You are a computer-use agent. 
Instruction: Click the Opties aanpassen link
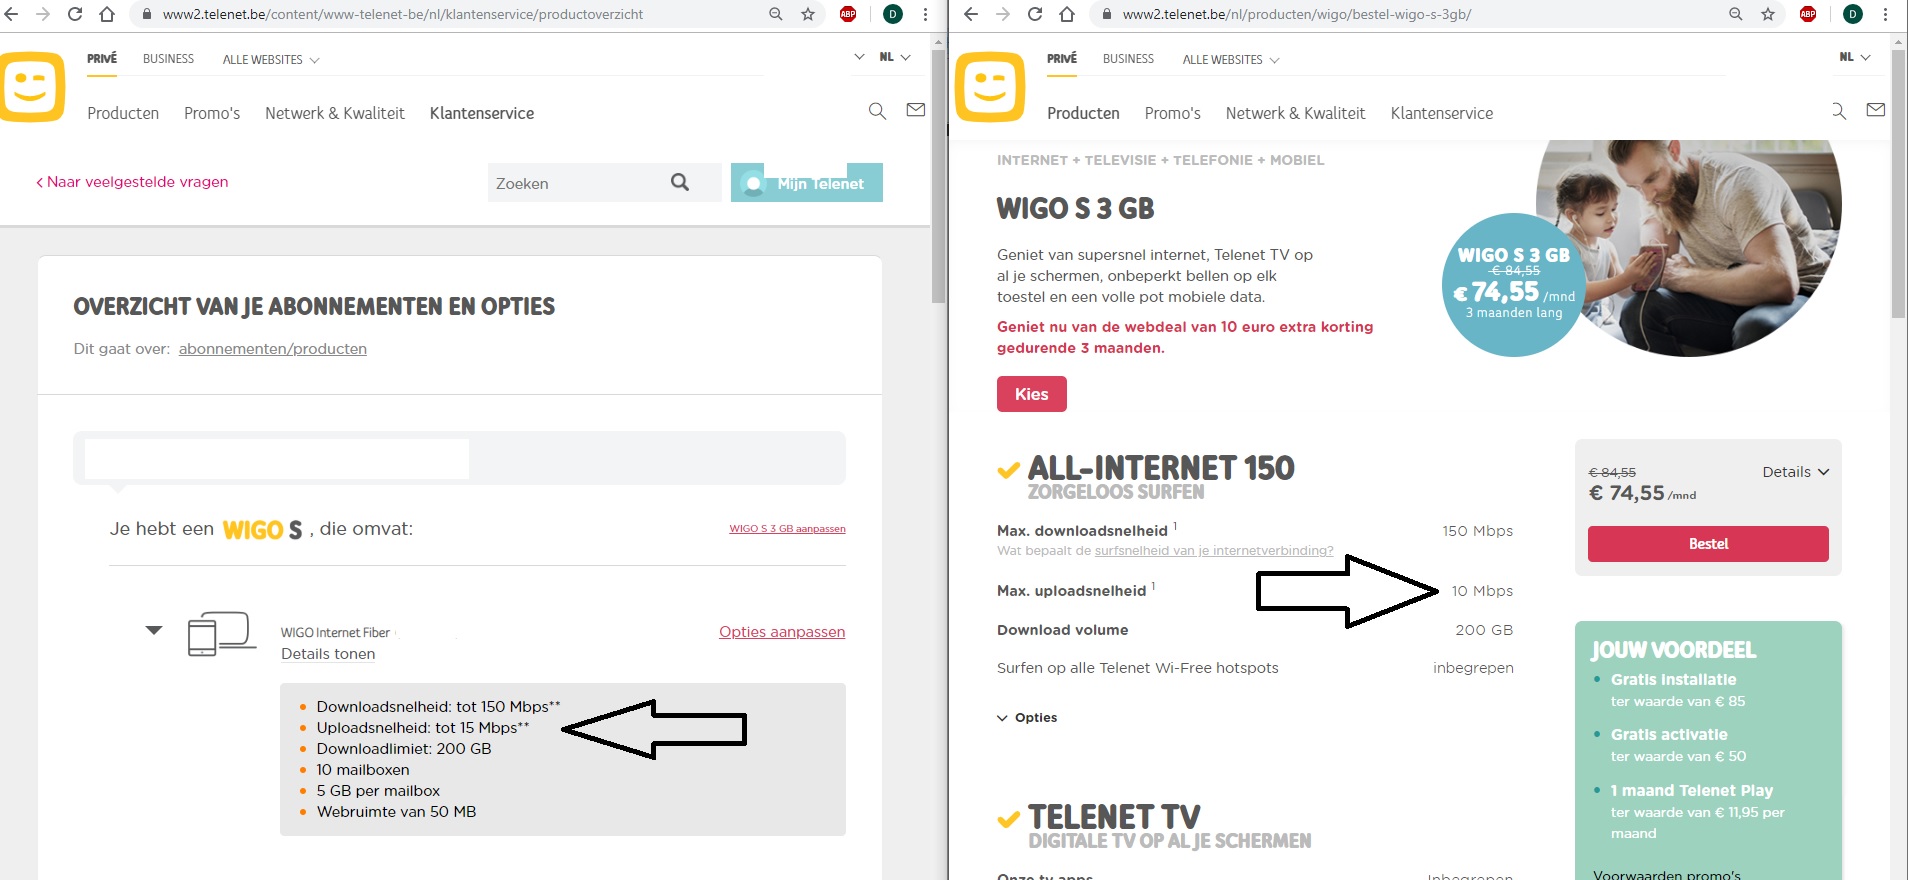pos(781,632)
